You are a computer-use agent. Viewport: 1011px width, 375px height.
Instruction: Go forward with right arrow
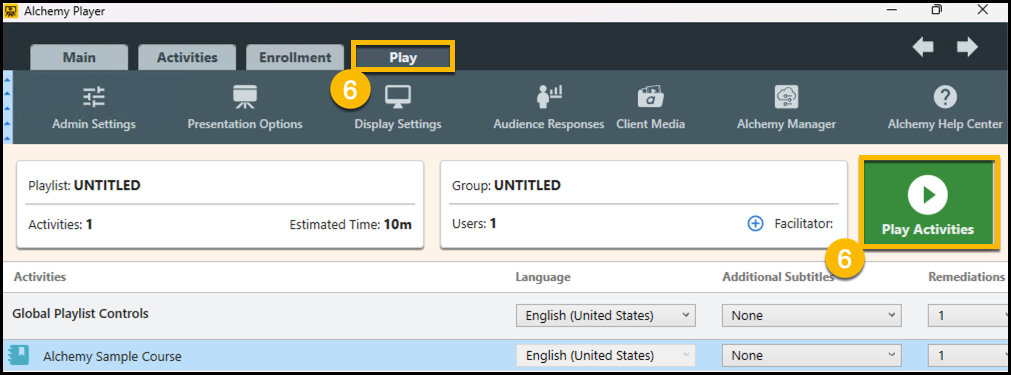(967, 47)
